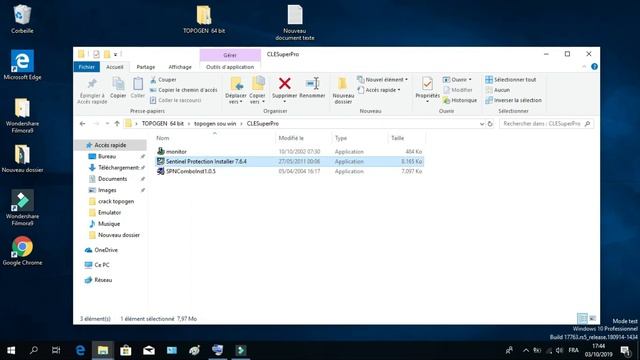Sort by Nom column header
640x360 pixels.
215,138
